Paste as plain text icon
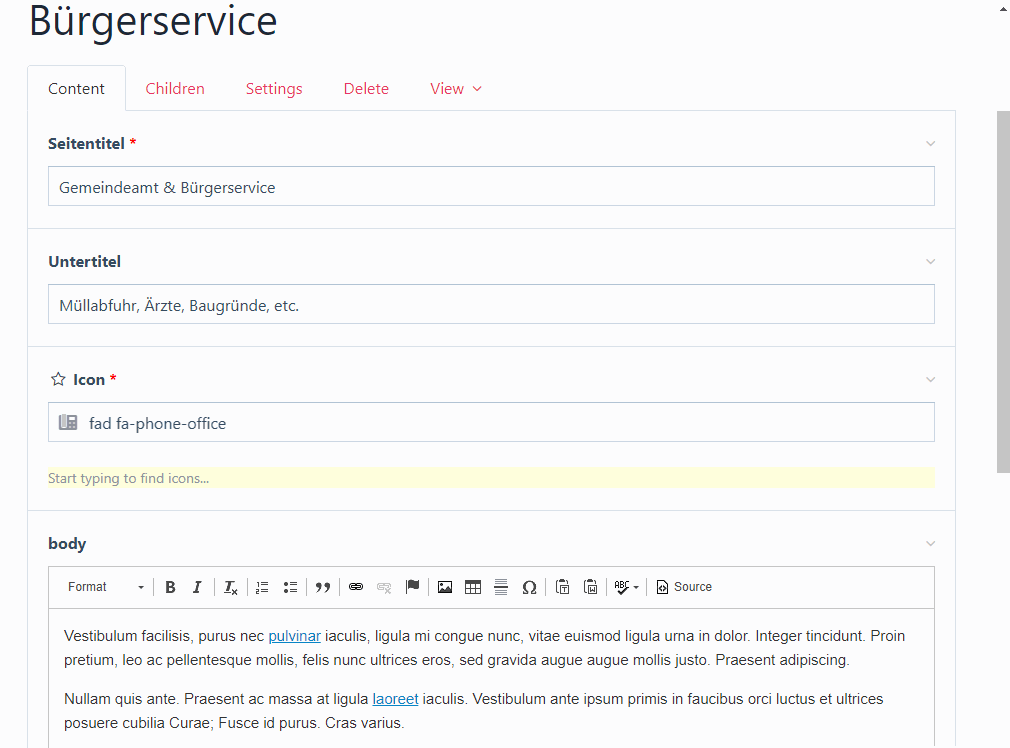This screenshot has height=748, width=1010. [x=562, y=587]
